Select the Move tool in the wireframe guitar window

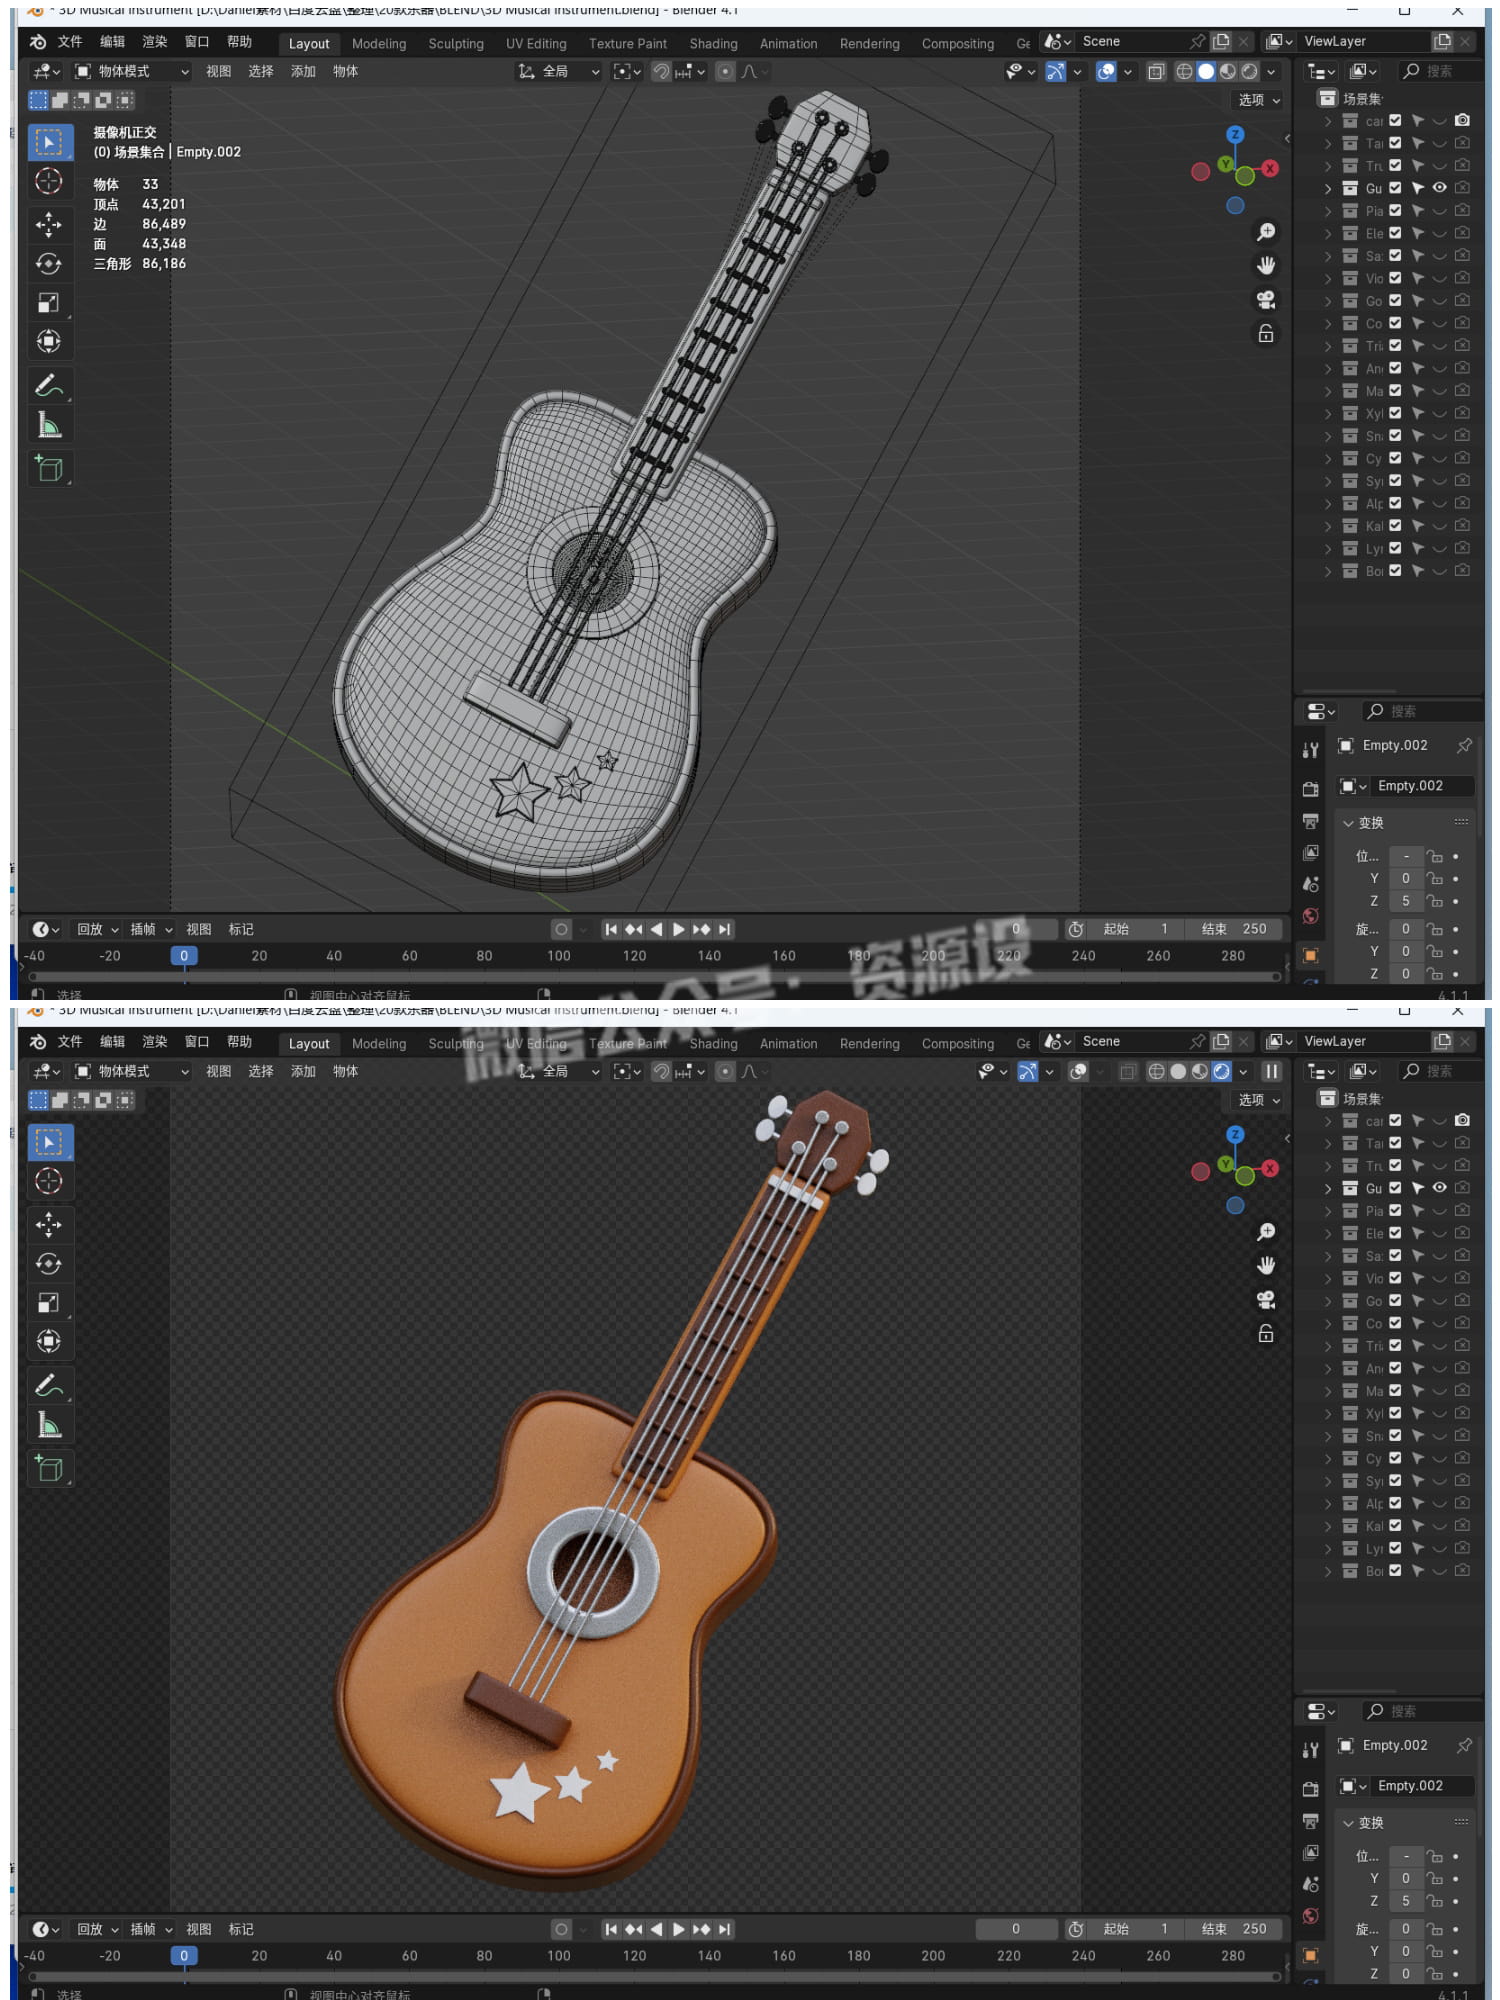(x=48, y=224)
